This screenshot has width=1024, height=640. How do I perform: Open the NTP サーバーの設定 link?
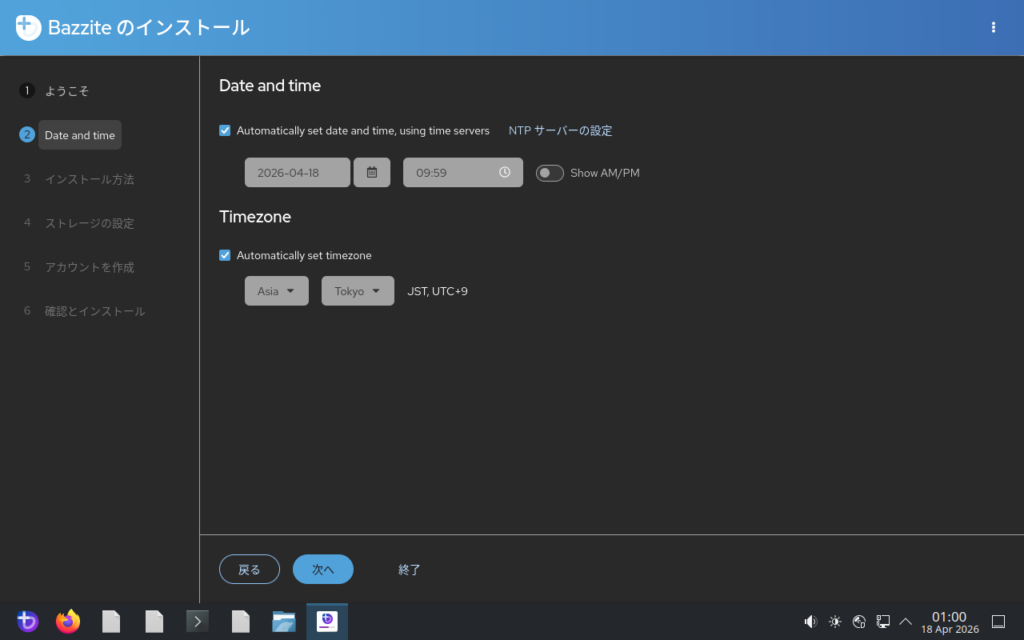pos(560,130)
